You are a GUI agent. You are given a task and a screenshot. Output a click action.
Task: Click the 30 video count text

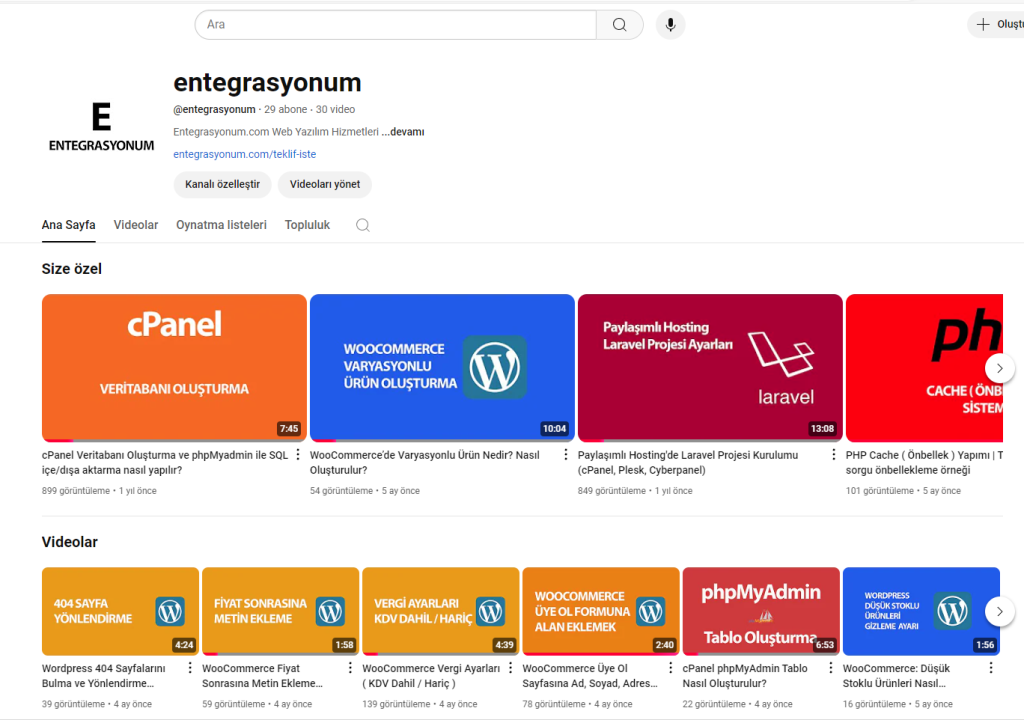[336, 109]
